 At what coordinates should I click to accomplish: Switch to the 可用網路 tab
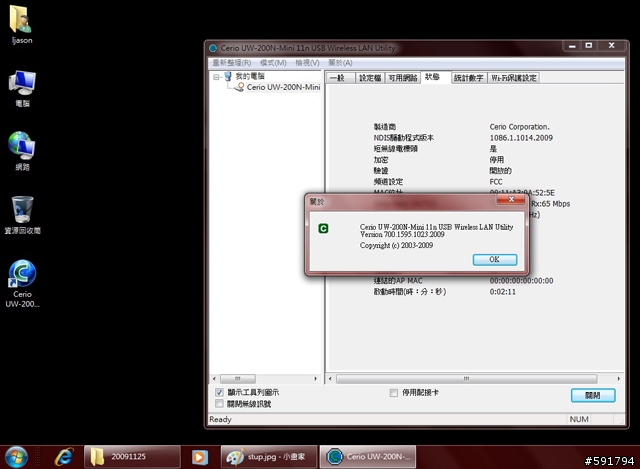click(x=402, y=78)
